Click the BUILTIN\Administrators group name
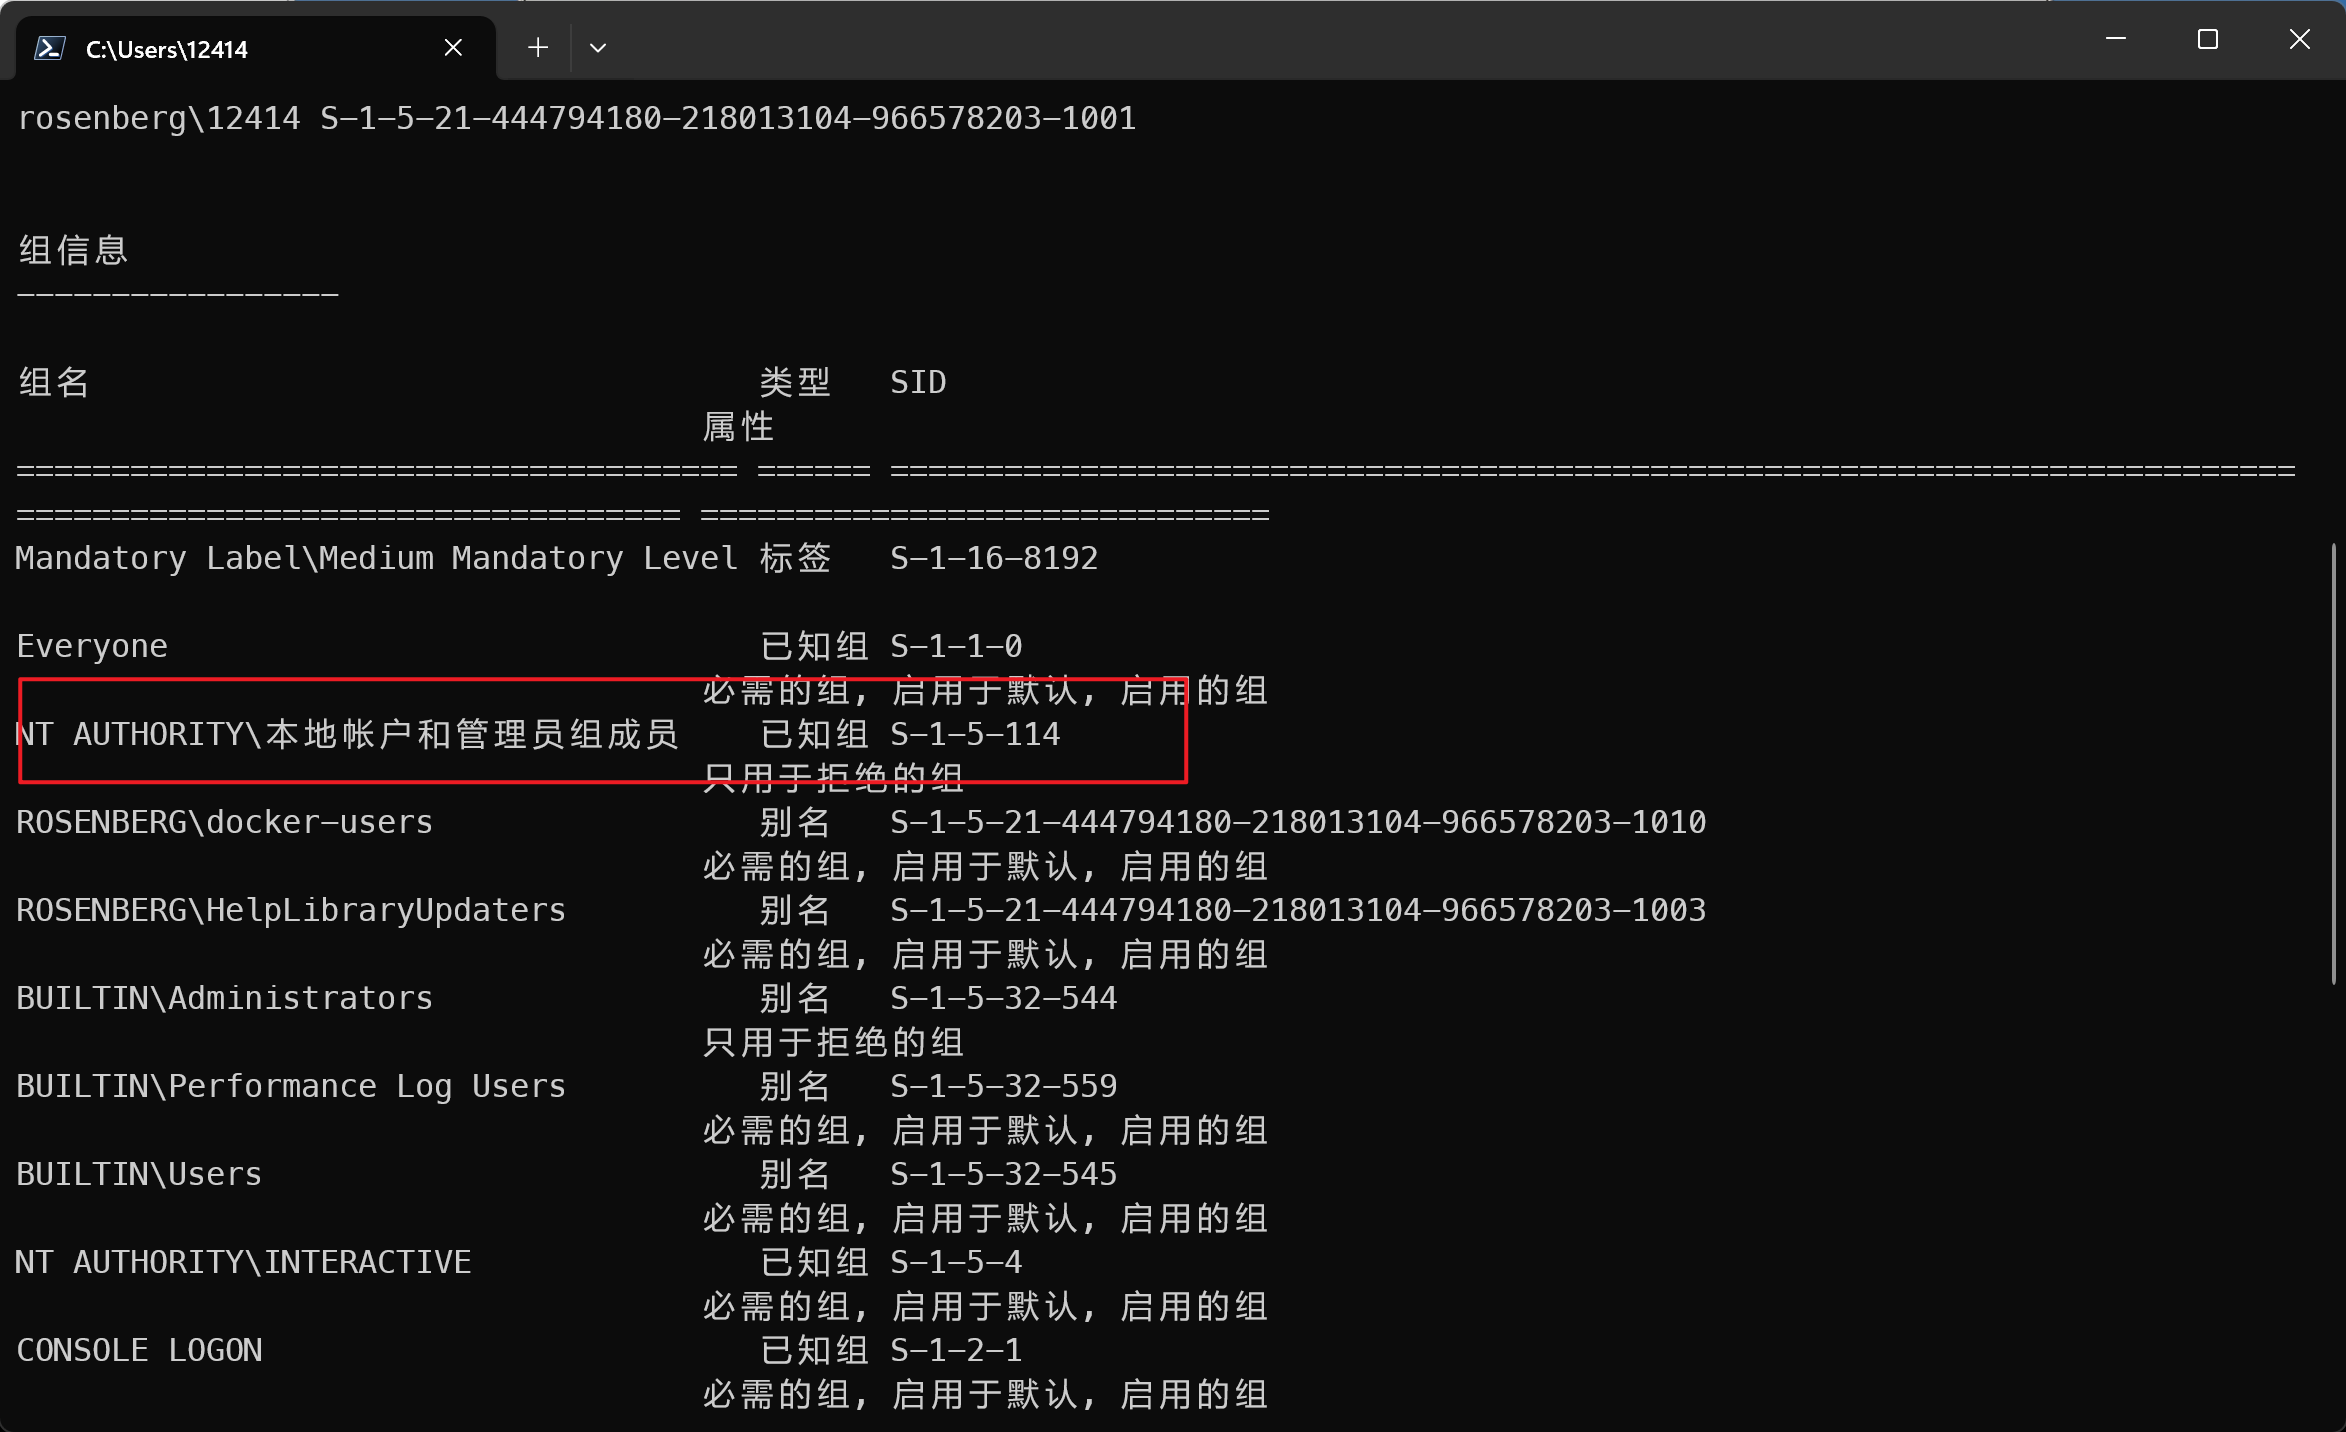Image resolution: width=2346 pixels, height=1432 pixels. (225, 999)
